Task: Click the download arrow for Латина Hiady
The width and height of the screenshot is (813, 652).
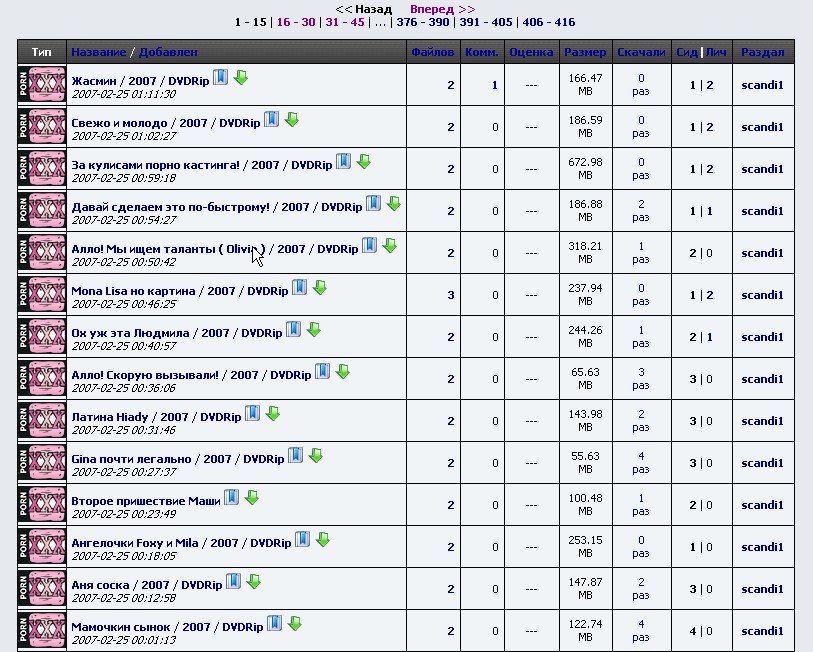Action: tap(273, 413)
